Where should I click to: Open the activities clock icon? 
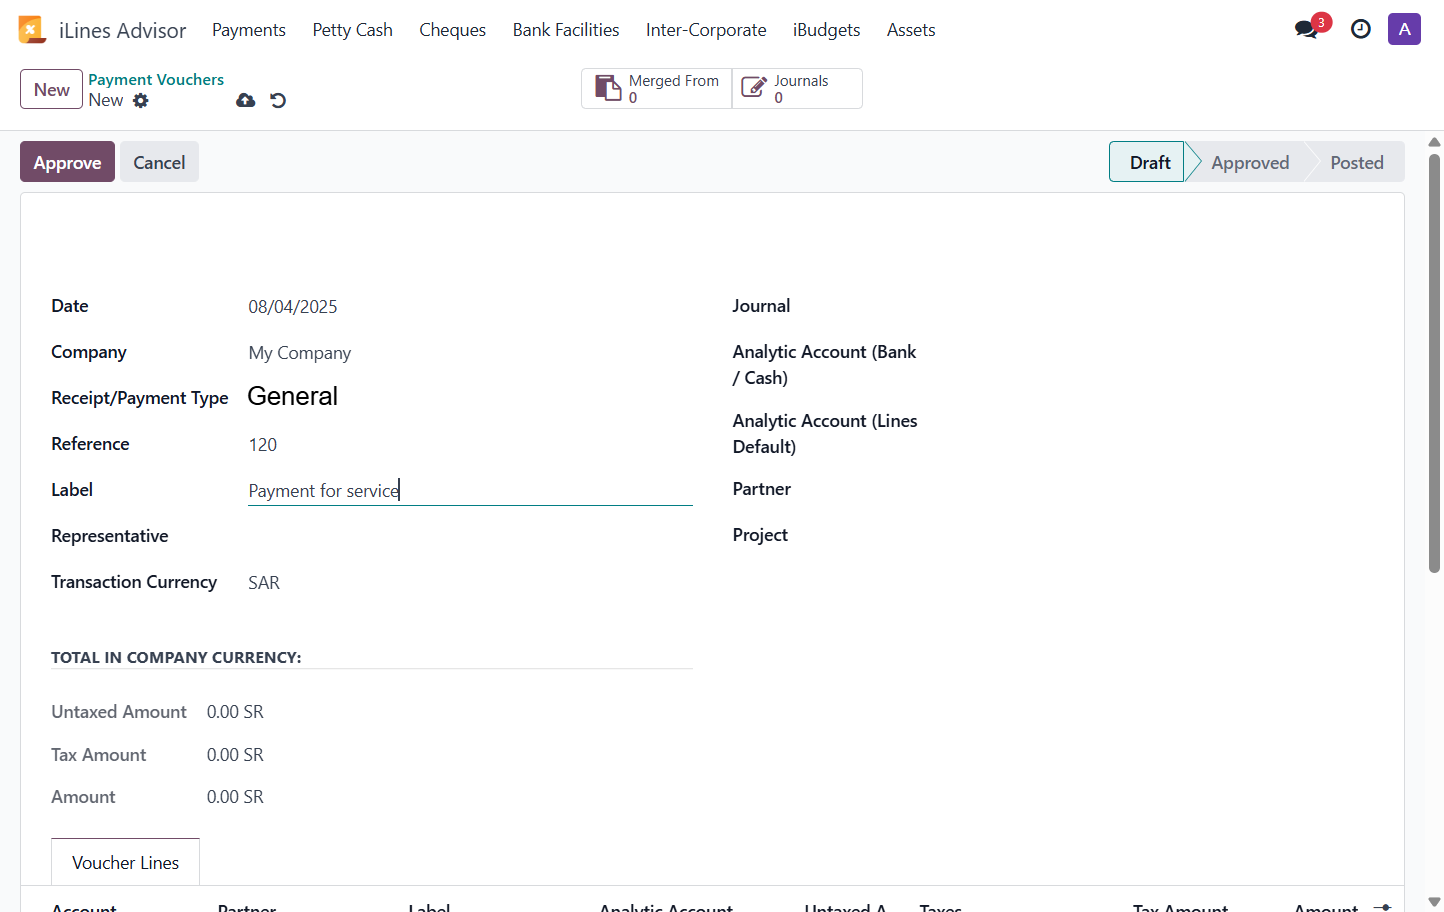pyautogui.click(x=1361, y=29)
